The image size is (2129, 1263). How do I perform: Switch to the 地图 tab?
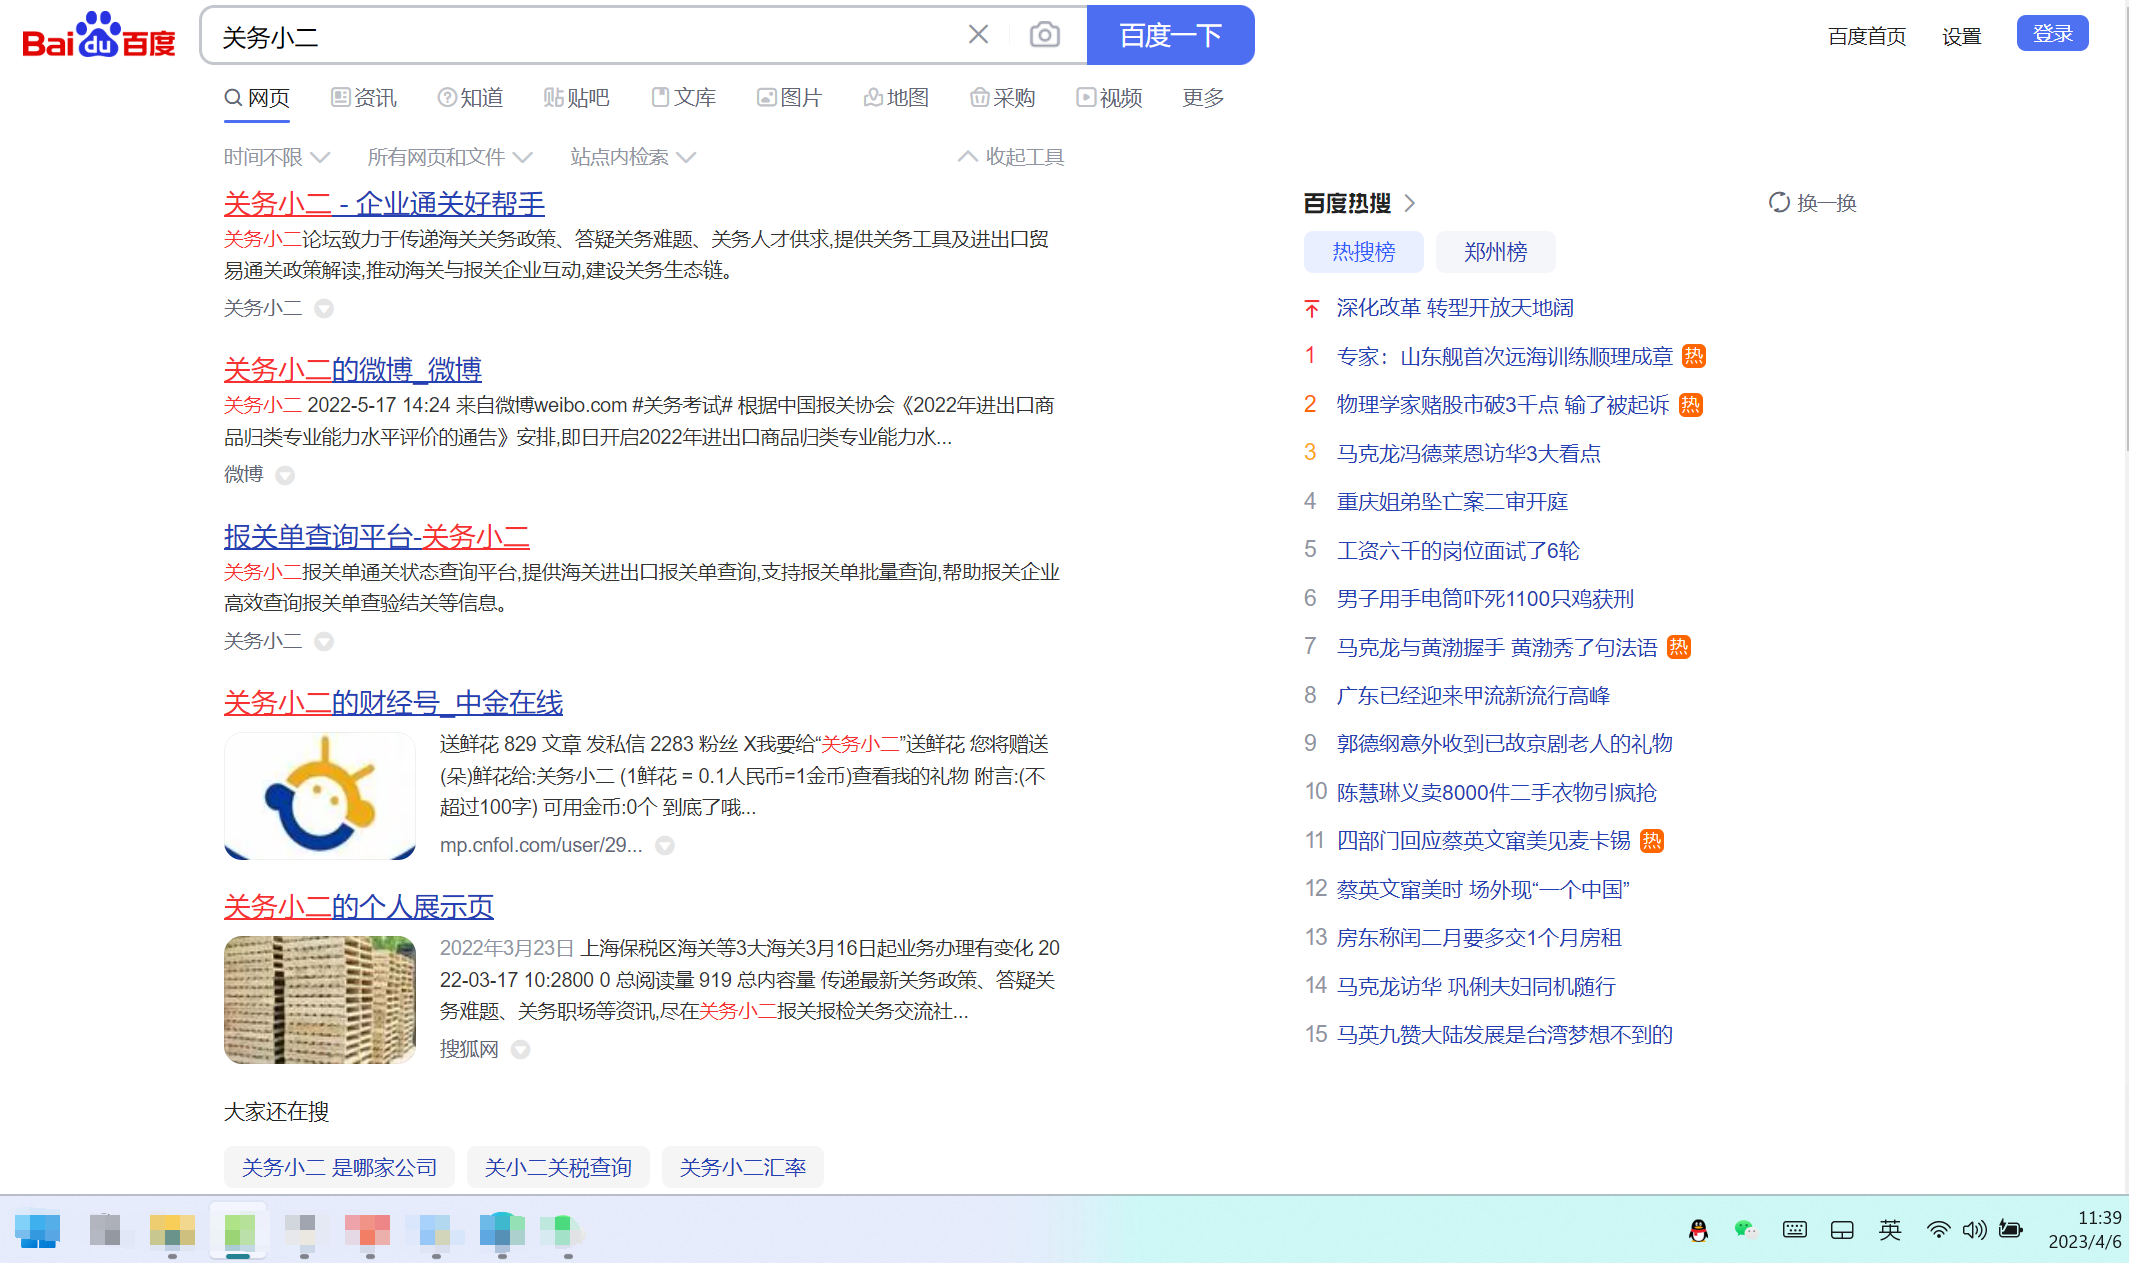[x=897, y=97]
